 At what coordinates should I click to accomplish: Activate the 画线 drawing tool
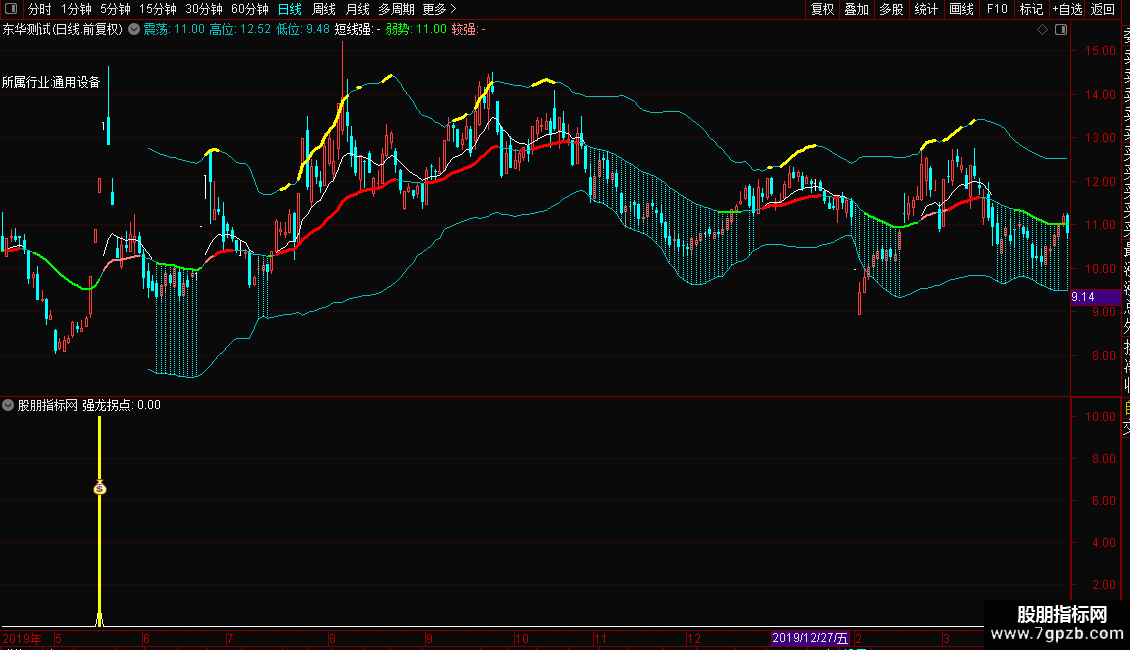click(x=961, y=9)
